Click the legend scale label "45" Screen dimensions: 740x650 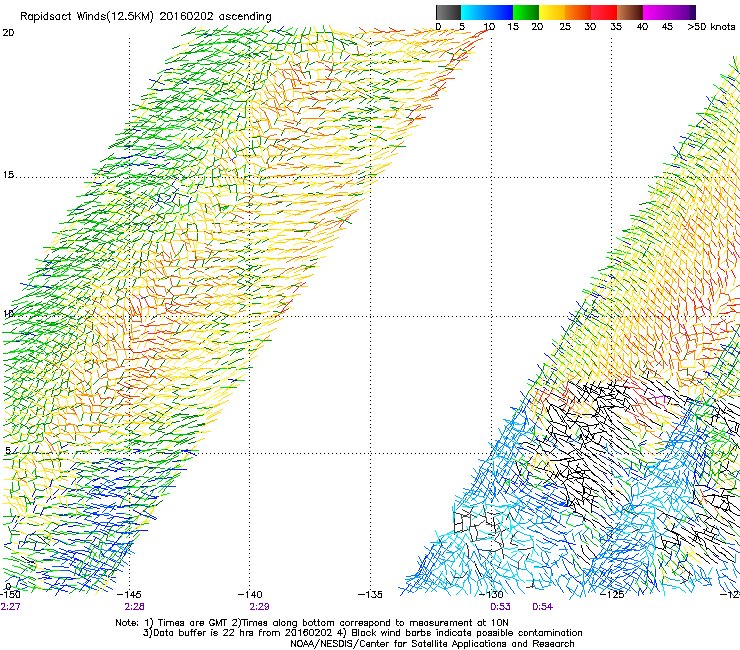[x=667, y=27]
